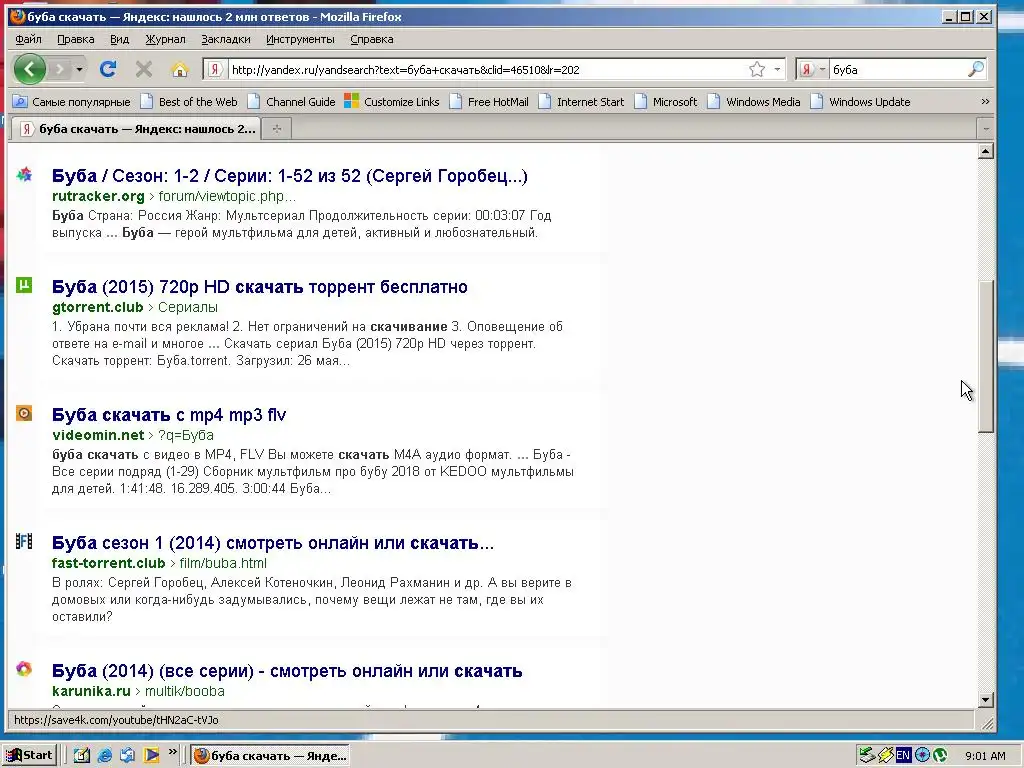This screenshot has height=768, width=1024.
Task: Open the Customize Links bookmark
Action: point(392,102)
